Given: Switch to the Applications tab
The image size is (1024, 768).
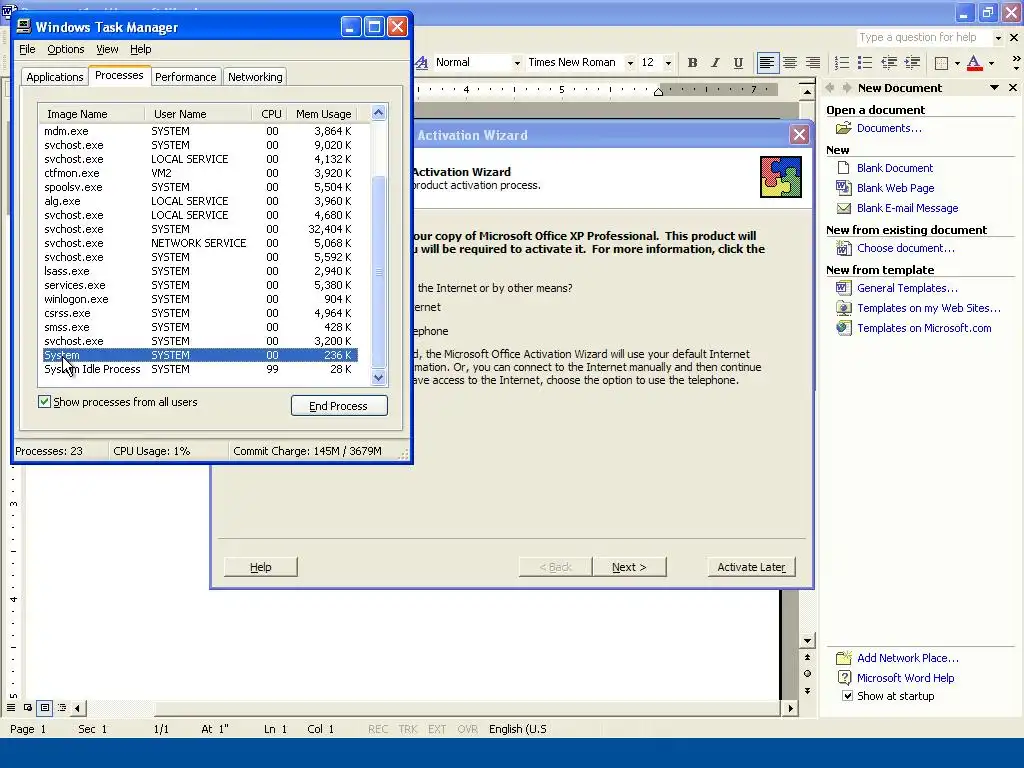Looking at the screenshot, I should click(55, 77).
